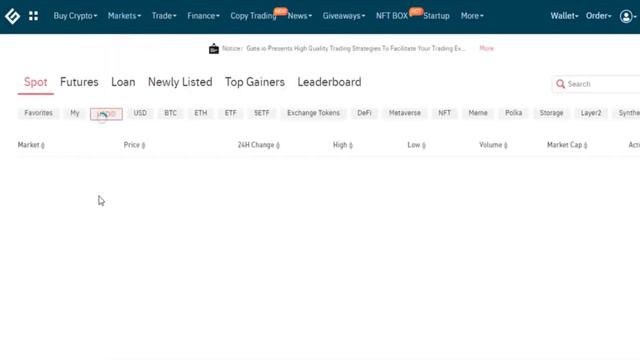Sort by Volume column arrows
The height and width of the screenshot is (360, 640).
506,145
